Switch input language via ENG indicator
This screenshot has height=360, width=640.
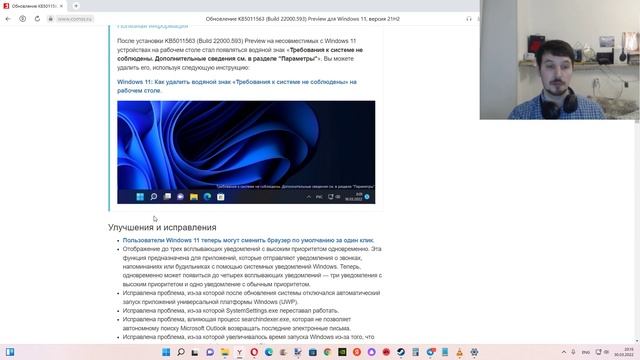pyautogui.click(x=586, y=352)
